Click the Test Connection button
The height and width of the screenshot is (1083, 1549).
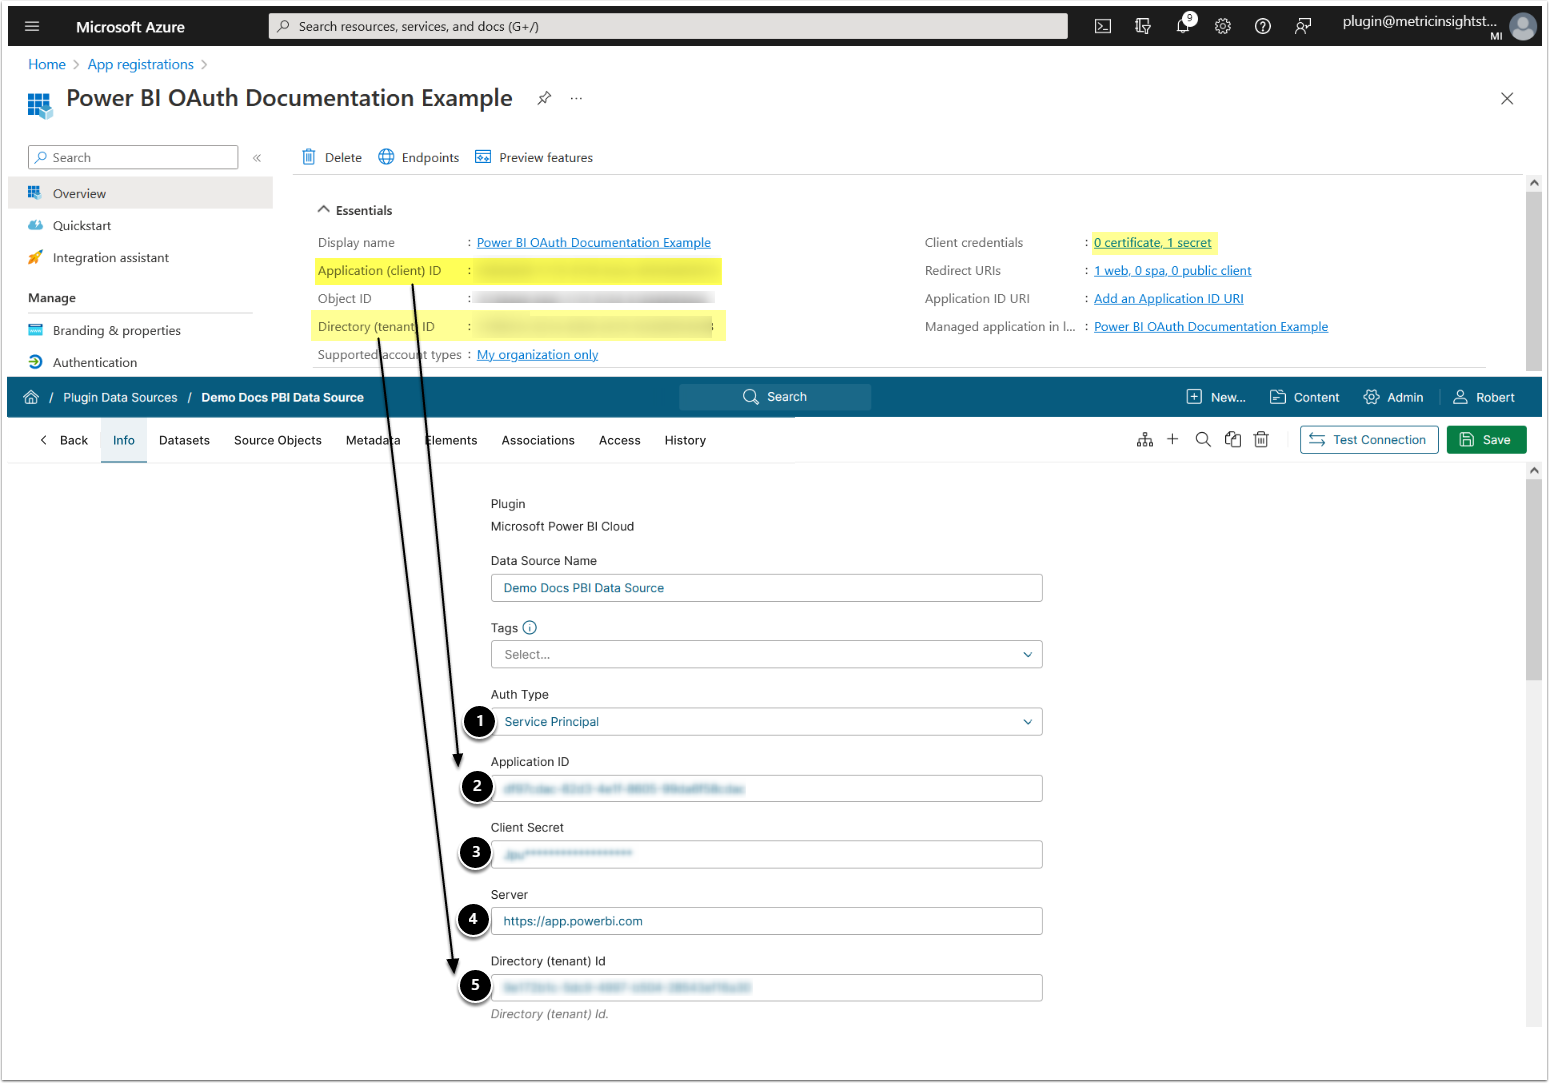click(x=1369, y=440)
